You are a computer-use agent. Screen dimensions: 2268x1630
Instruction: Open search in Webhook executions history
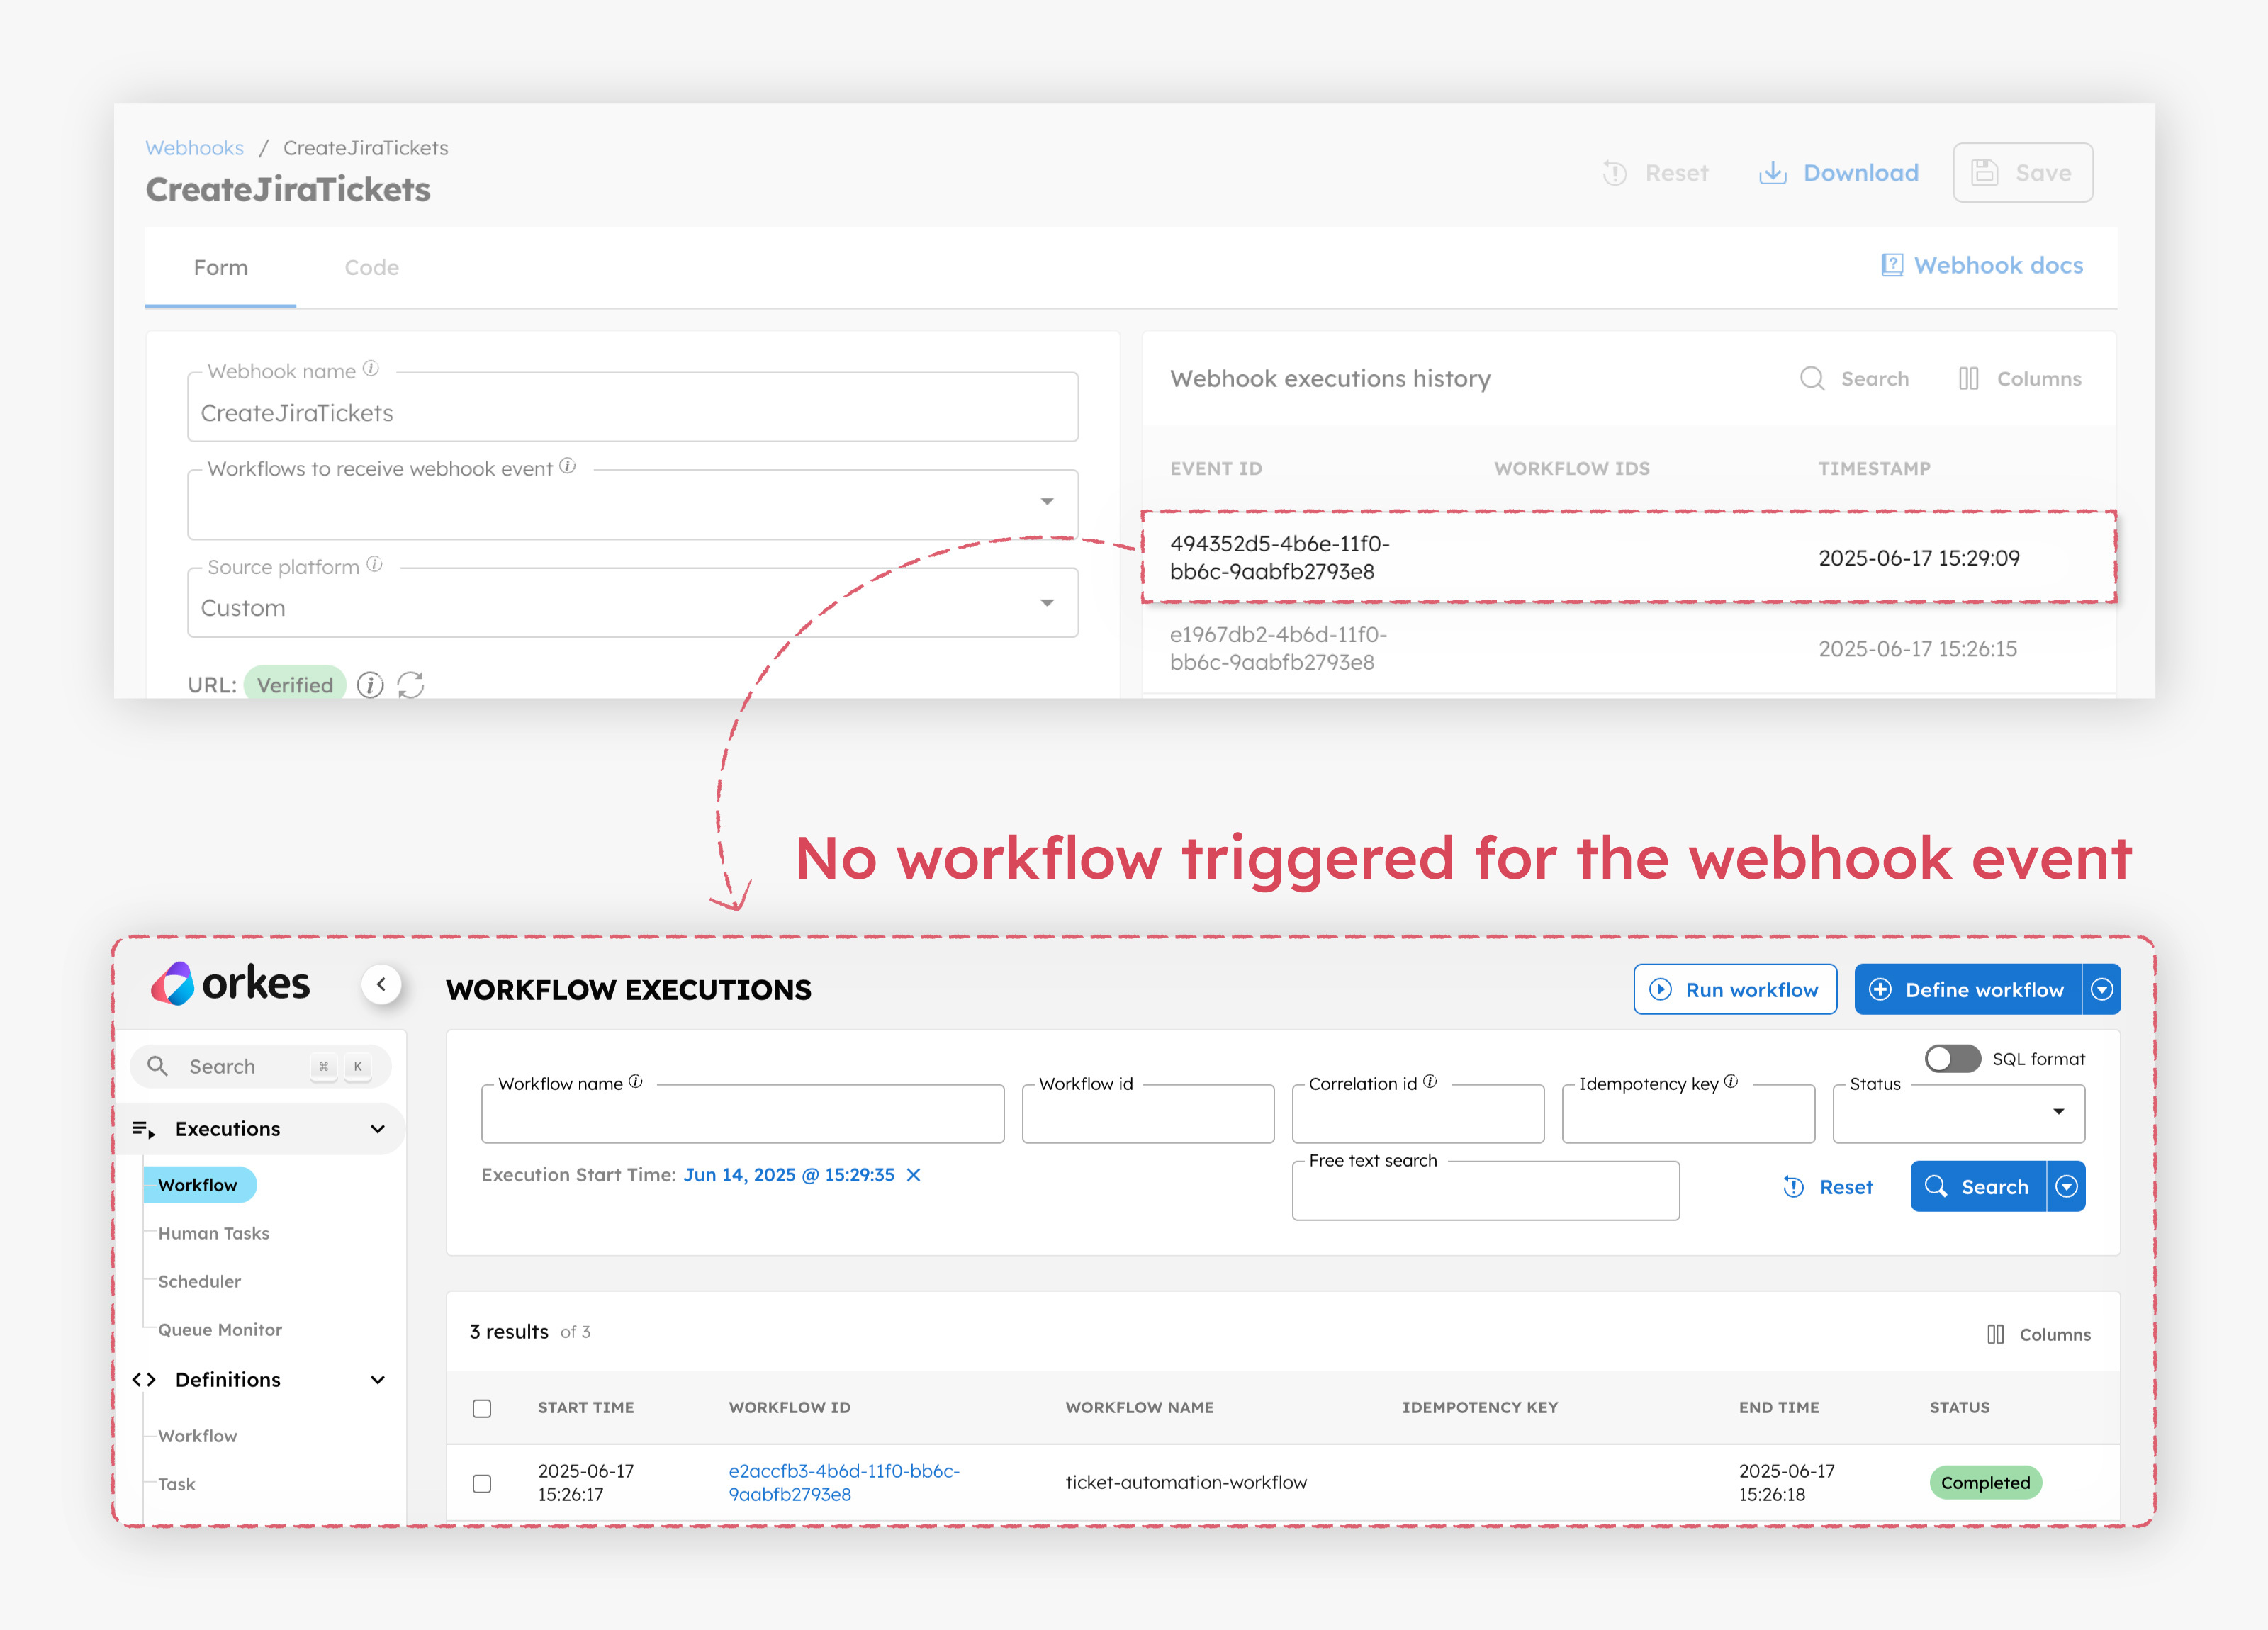(x=1854, y=379)
